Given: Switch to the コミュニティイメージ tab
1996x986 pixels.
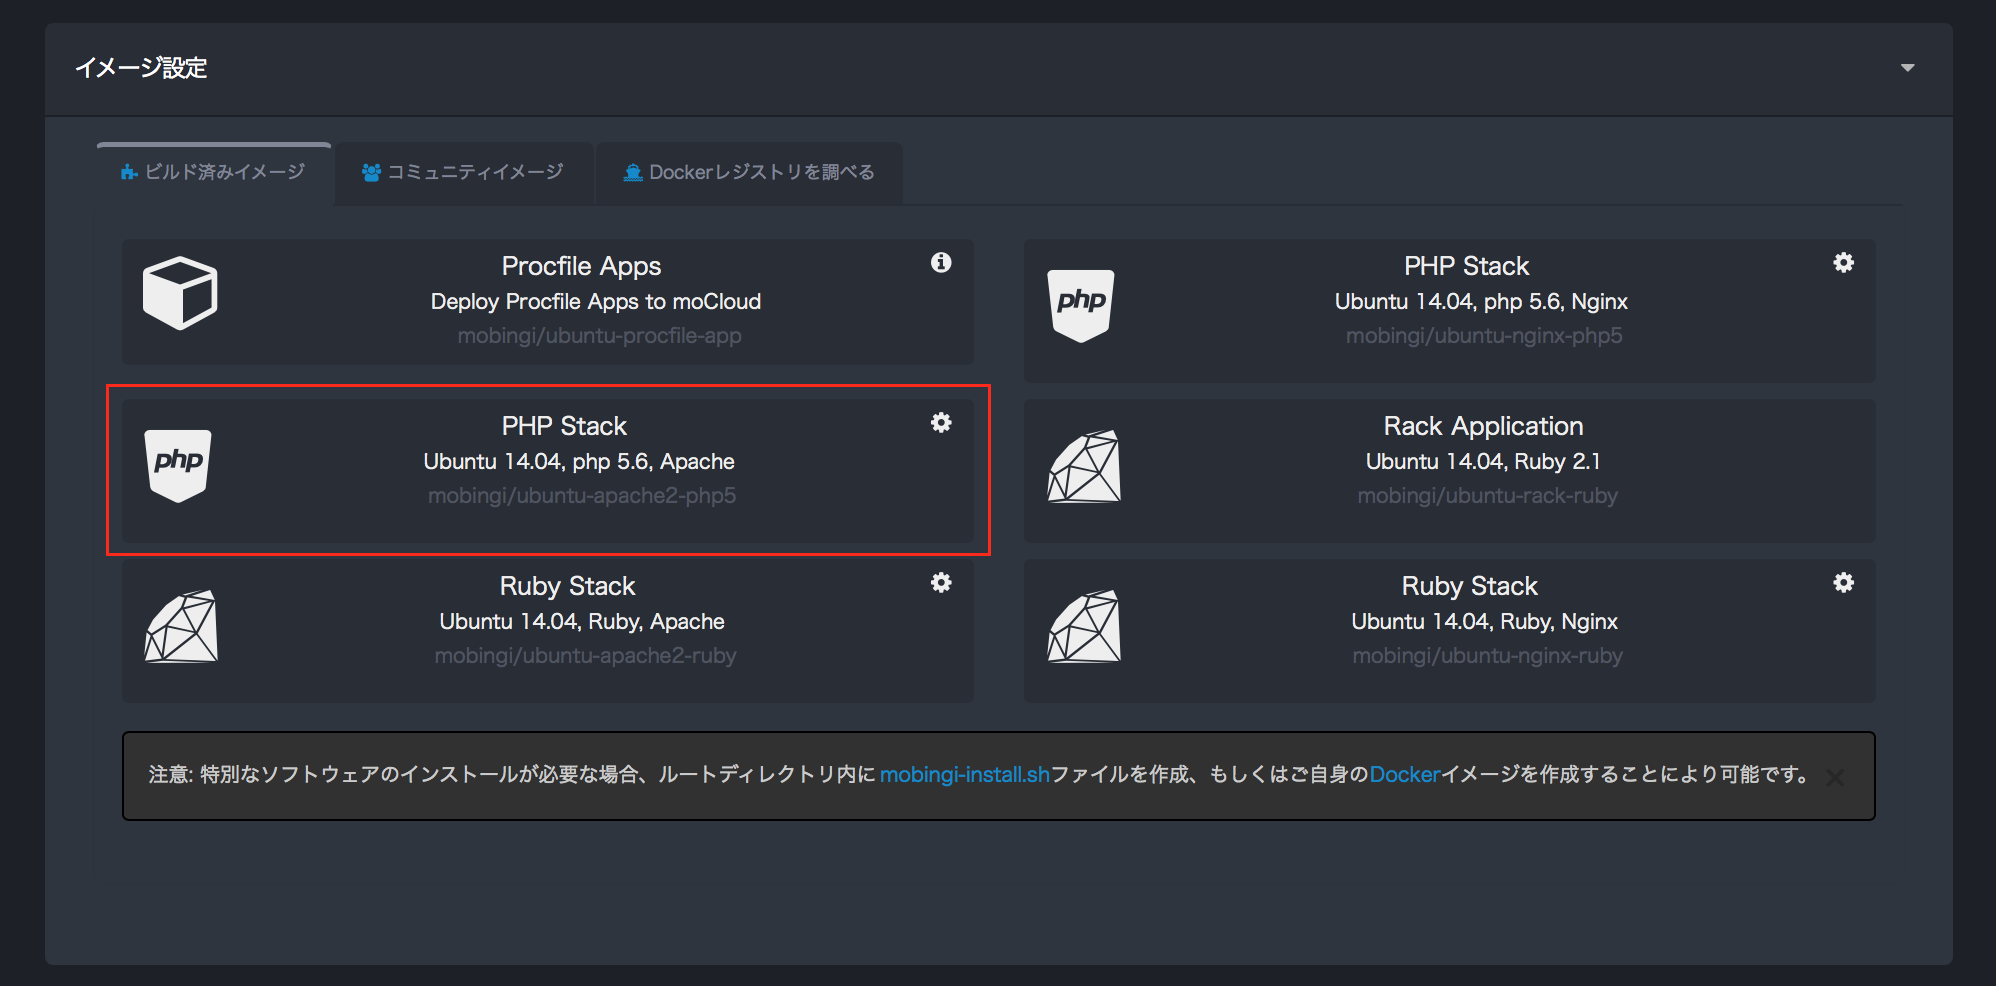Looking at the screenshot, I should [x=463, y=172].
